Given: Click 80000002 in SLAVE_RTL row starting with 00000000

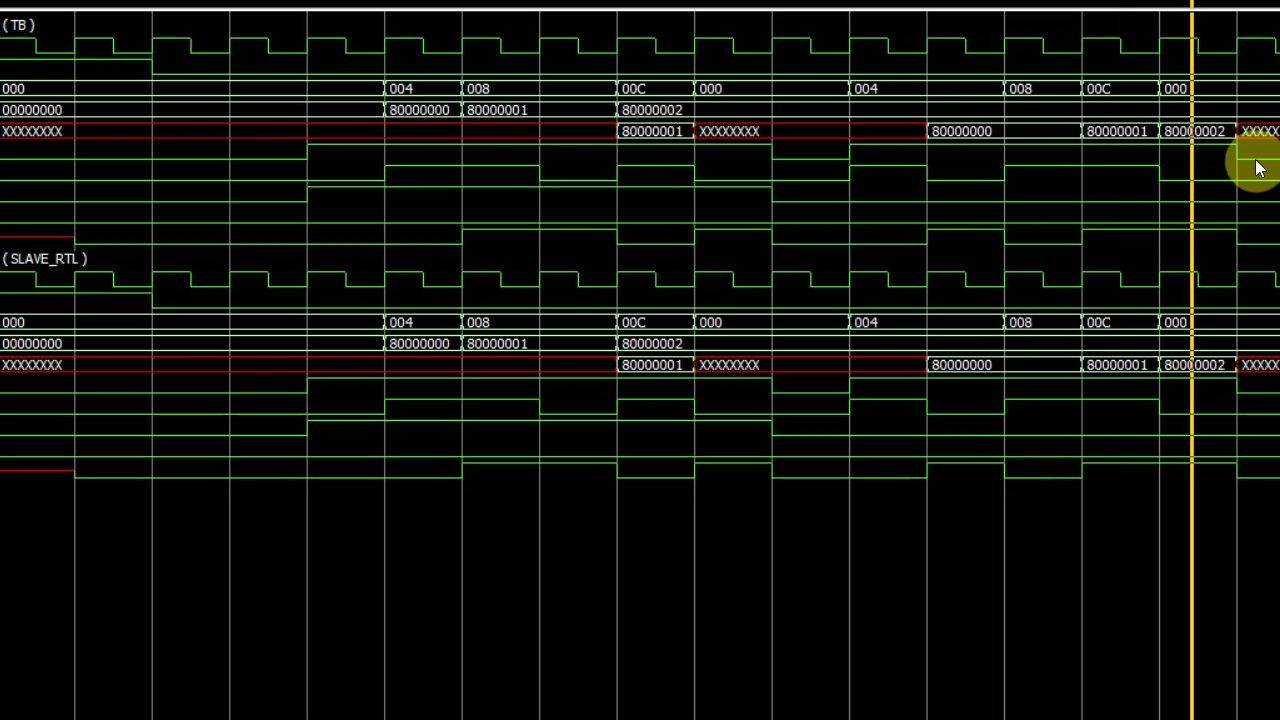Looking at the screenshot, I should pyautogui.click(x=652, y=344).
